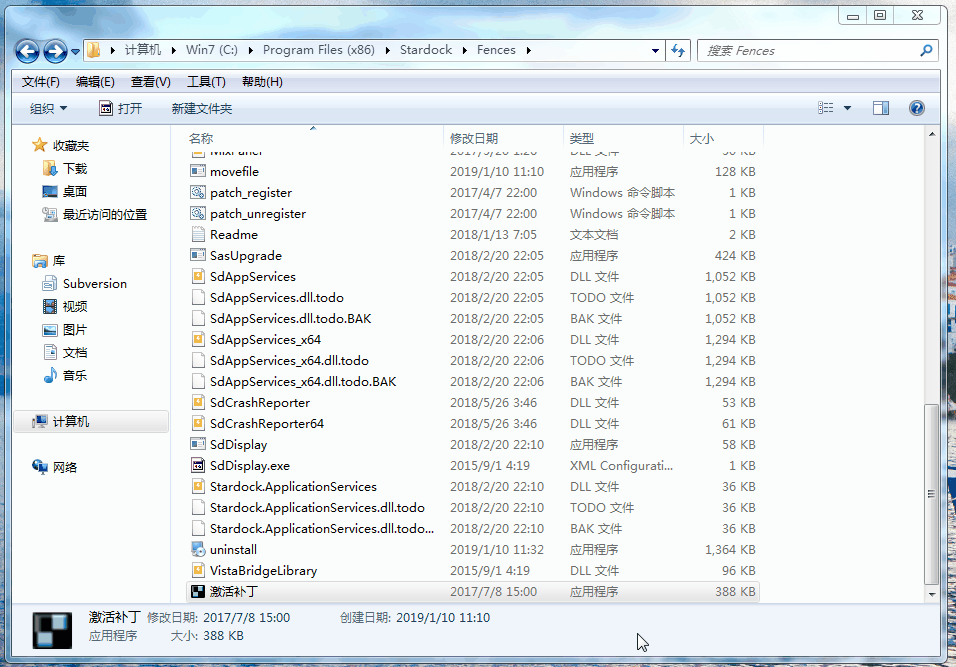Viewport: 956px width, 667px height.
Task: Open the 编辑(E) menu
Action: (x=95, y=82)
